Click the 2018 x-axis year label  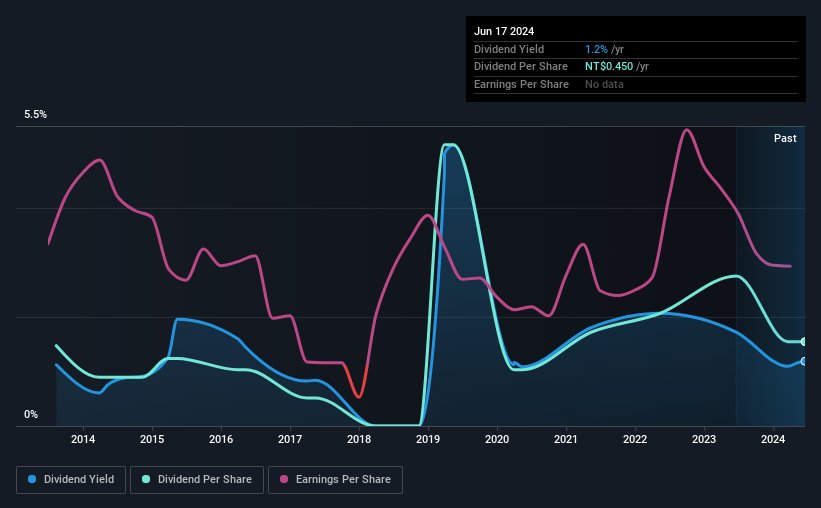[x=359, y=439]
